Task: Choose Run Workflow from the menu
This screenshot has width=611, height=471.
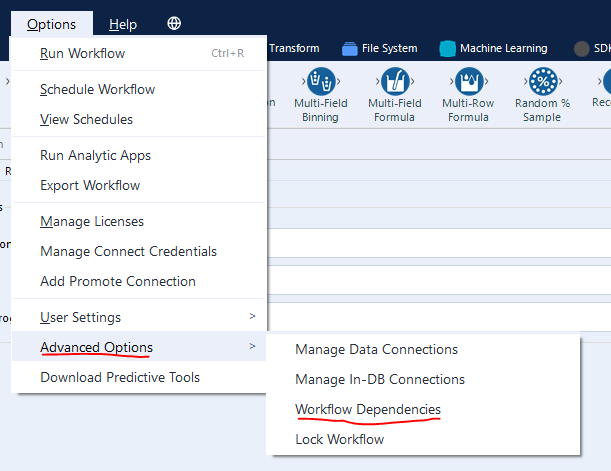Action: pos(82,53)
